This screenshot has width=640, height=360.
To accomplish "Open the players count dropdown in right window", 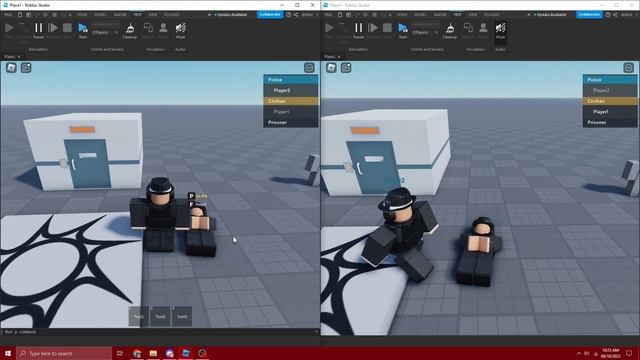I will click(x=425, y=32).
